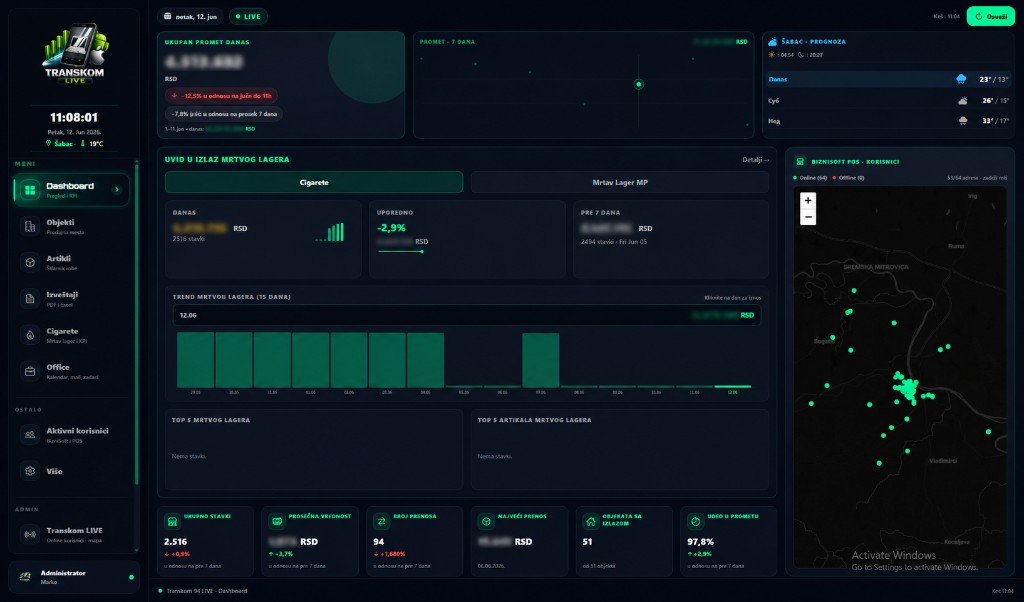Click the -12,5% u odnosu na juče badge
This screenshot has height=602, width=1024.
pyautogui.click(x=221, y=95)
